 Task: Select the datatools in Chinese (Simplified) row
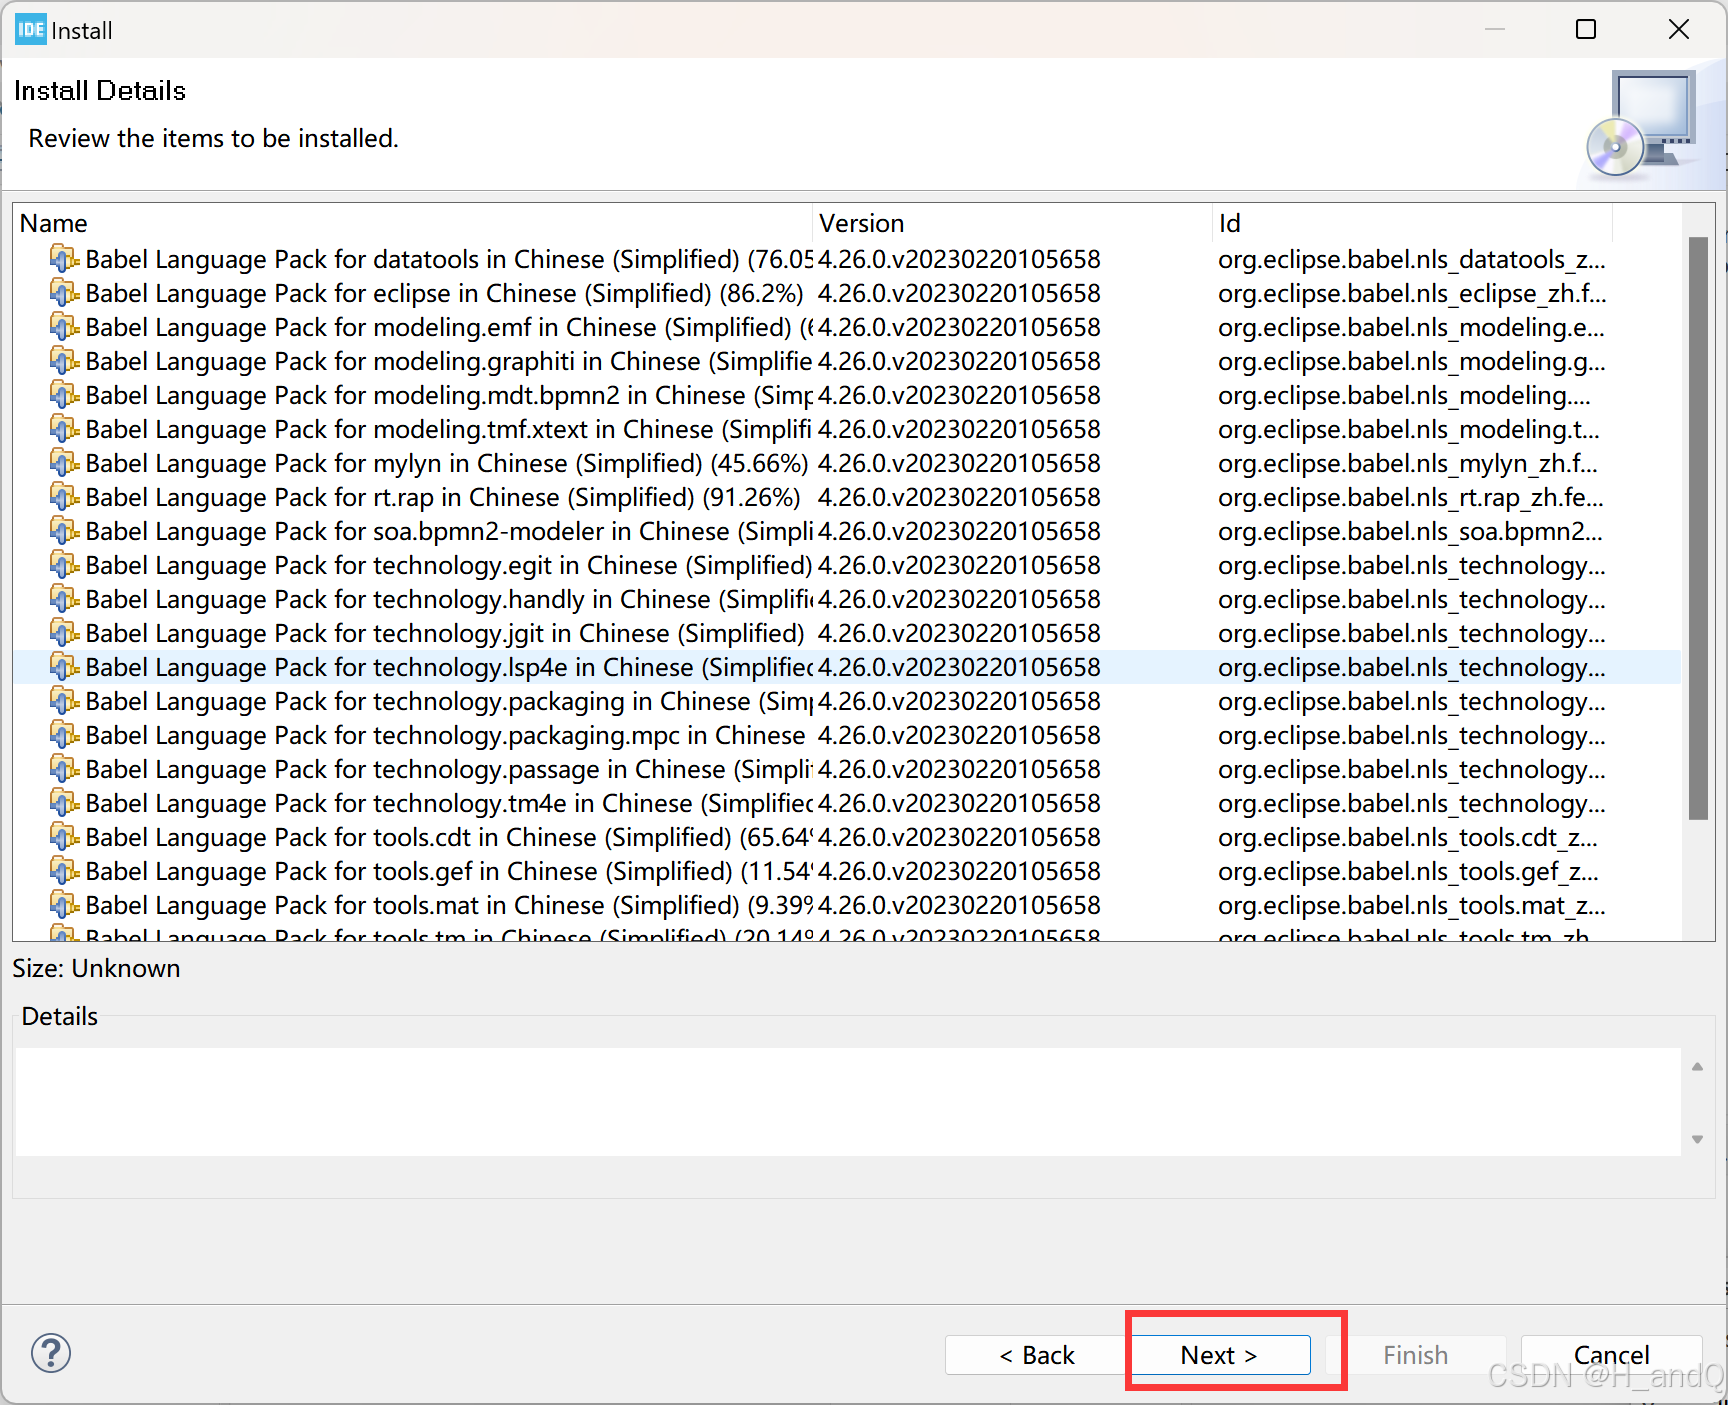(x=846, y=259)
